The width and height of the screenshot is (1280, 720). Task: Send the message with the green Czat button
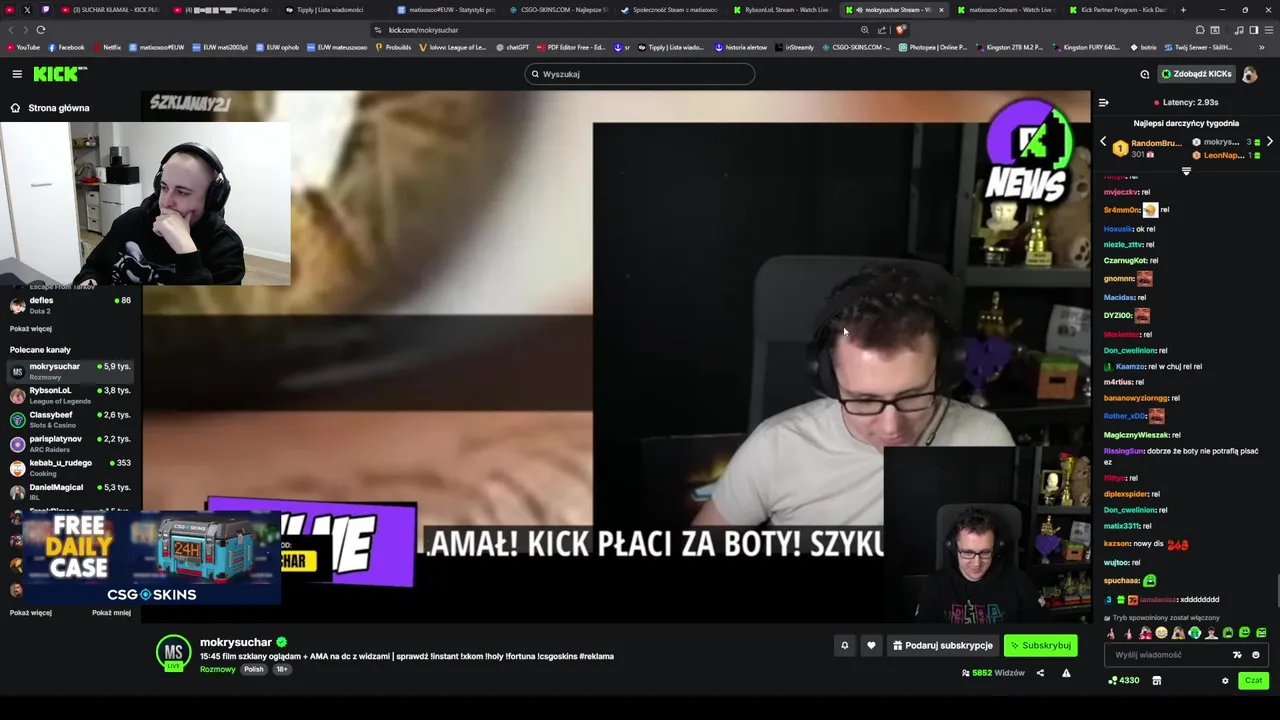point(1253,681)
